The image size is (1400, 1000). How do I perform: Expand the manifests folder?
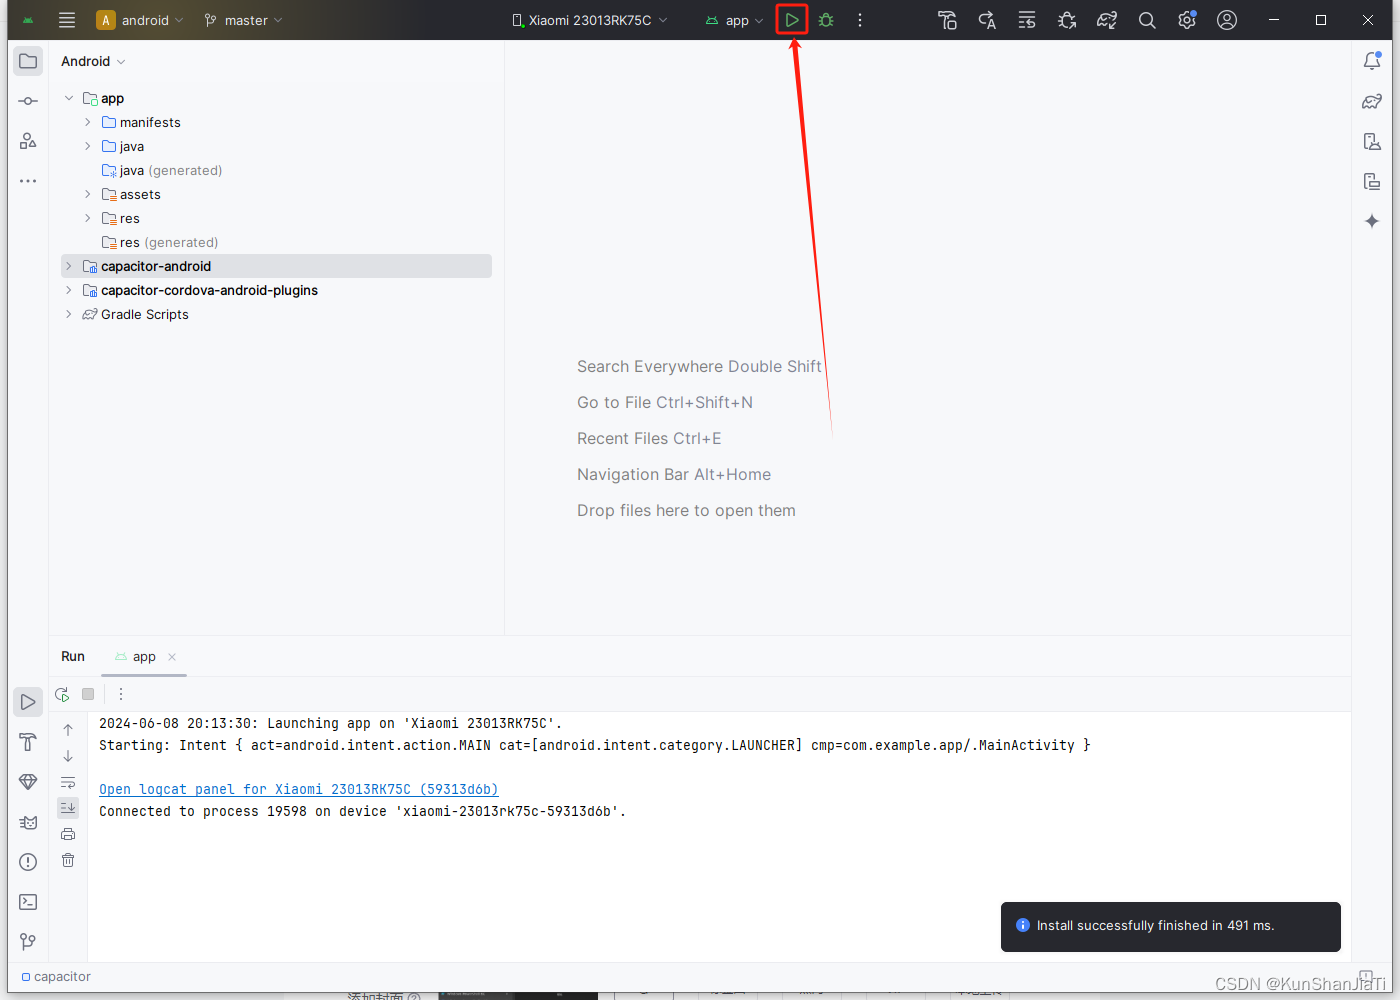point(88,122)
